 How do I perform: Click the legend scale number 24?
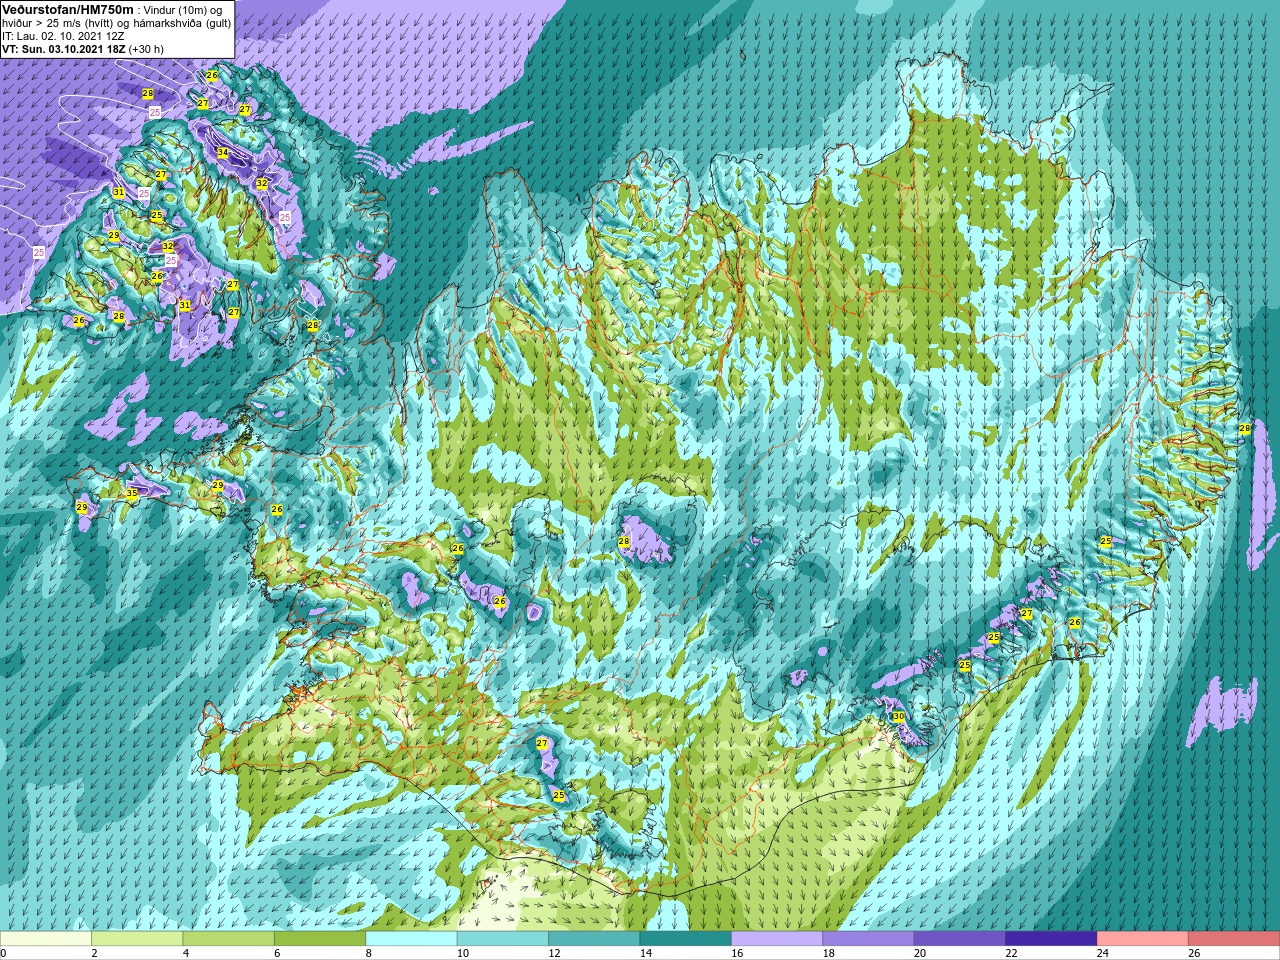click(x=1103, y=953)
